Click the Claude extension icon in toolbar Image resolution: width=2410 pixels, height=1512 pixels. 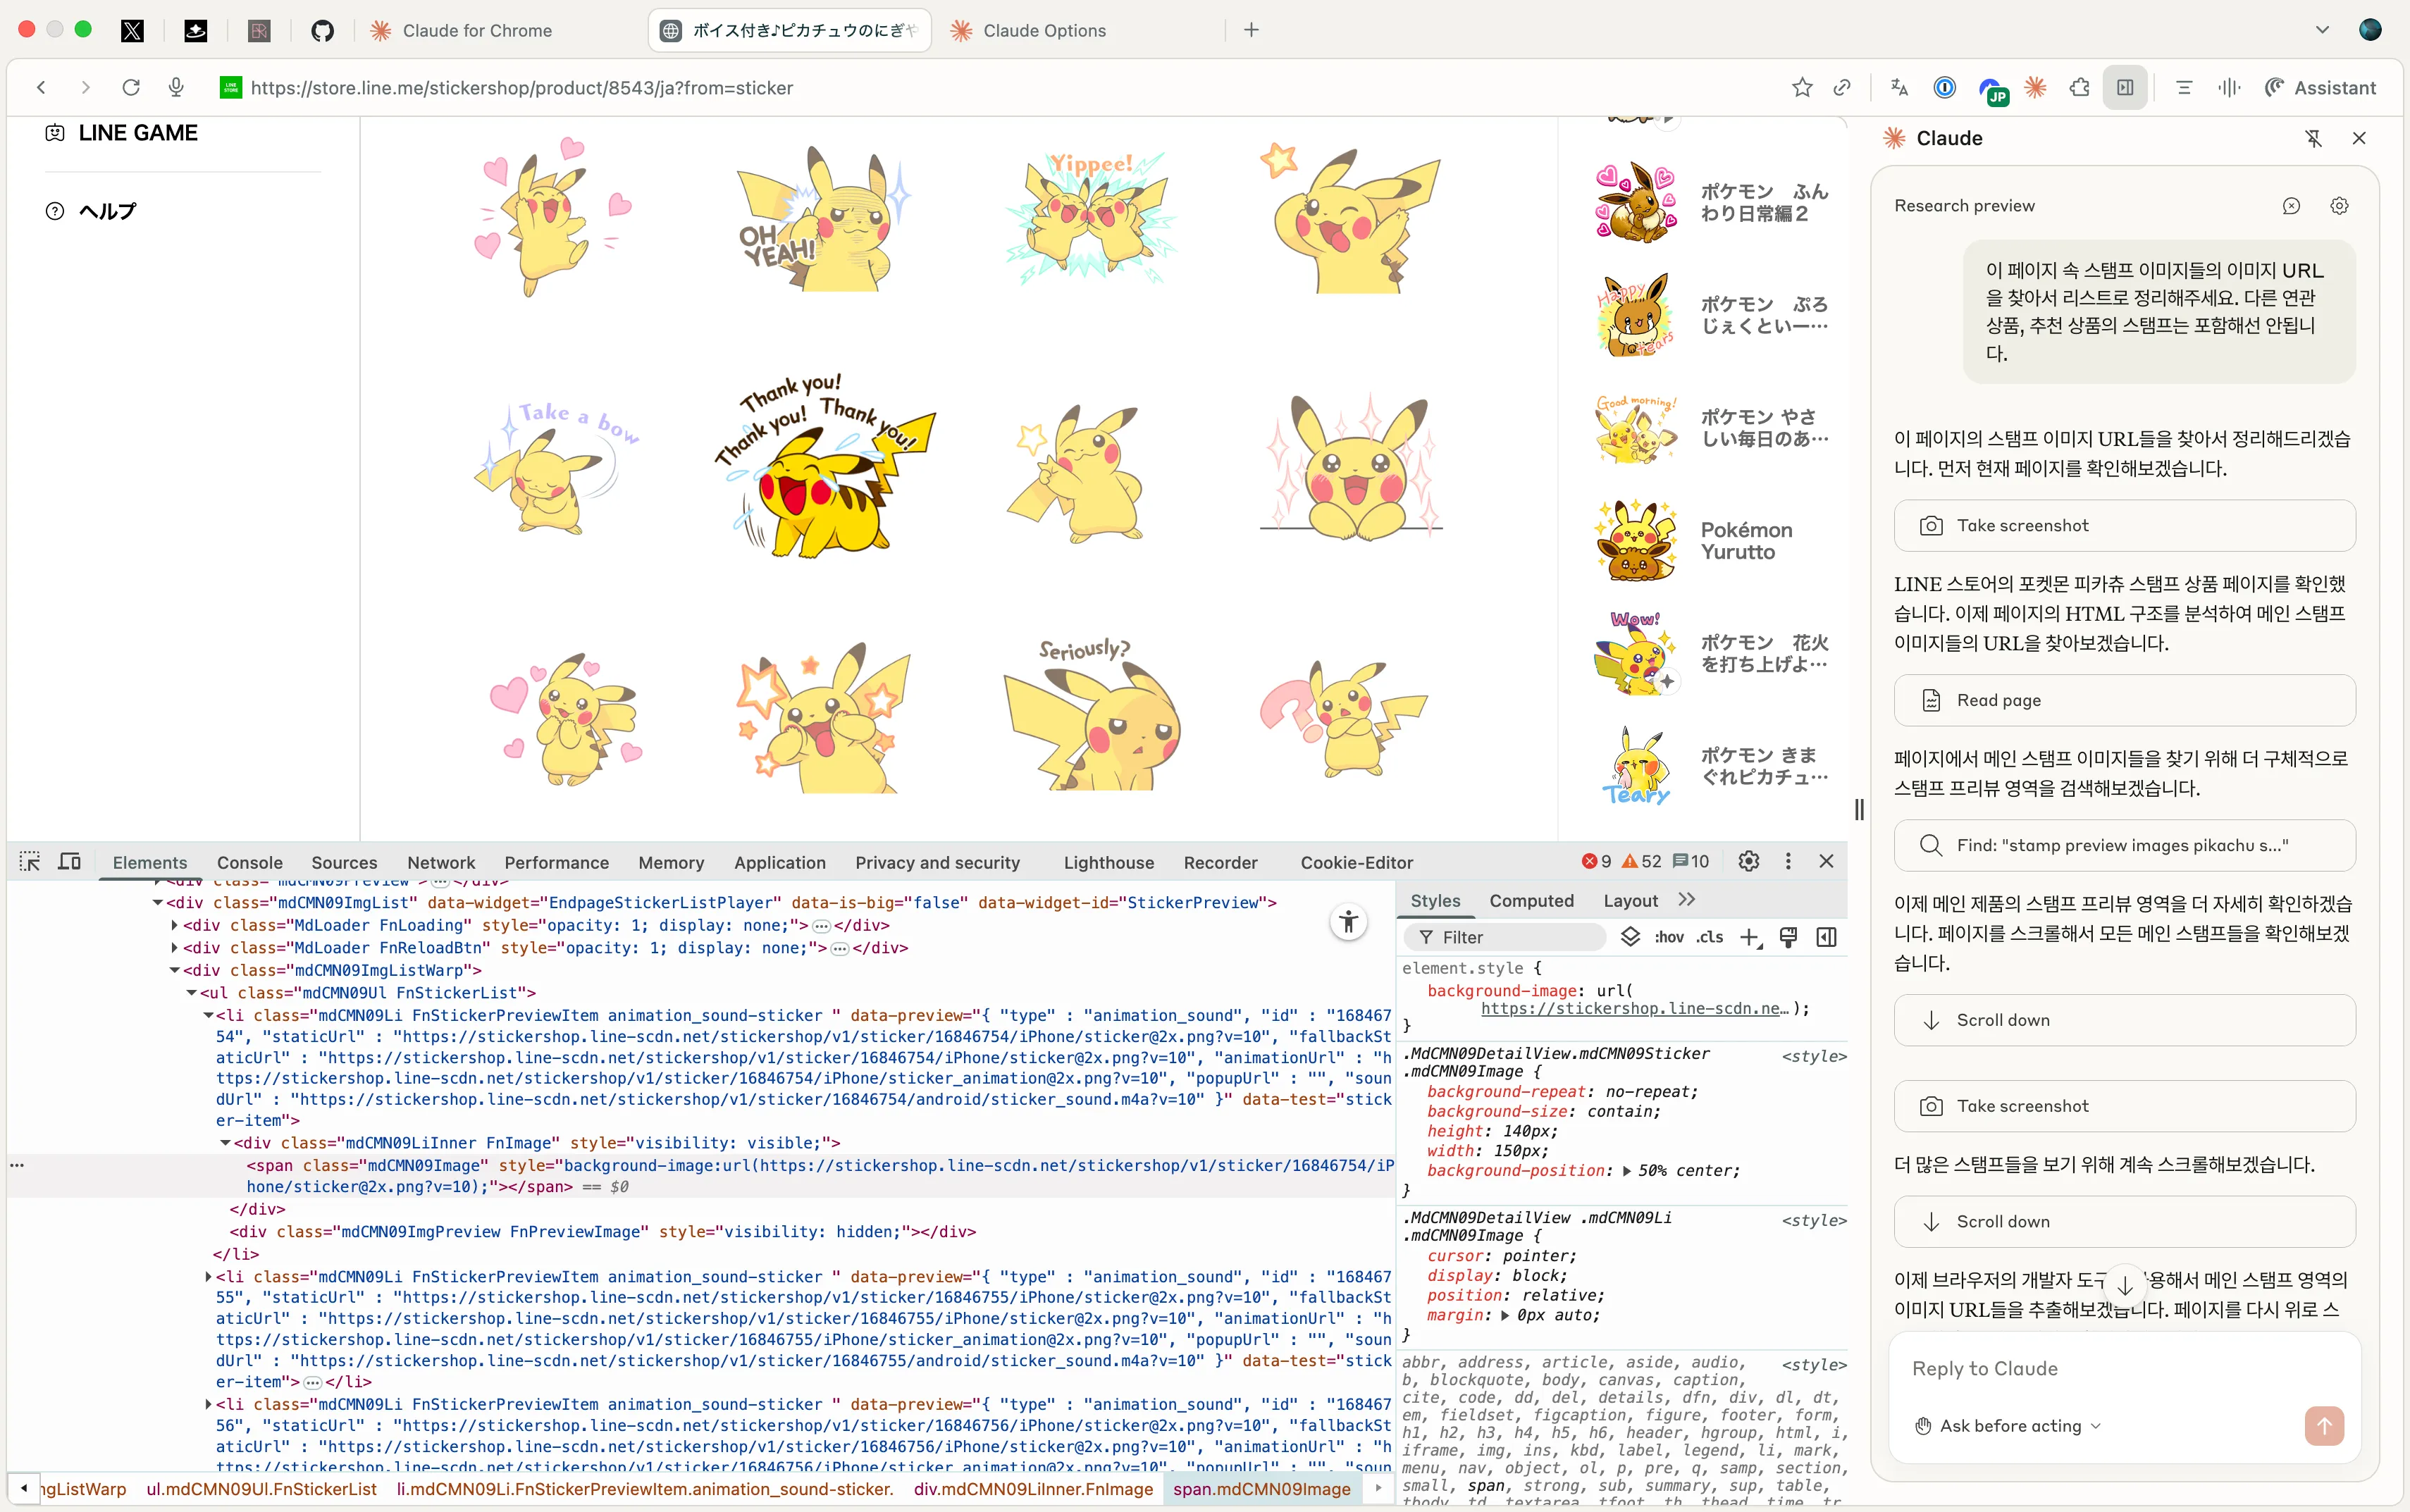tap(2035, 88)
